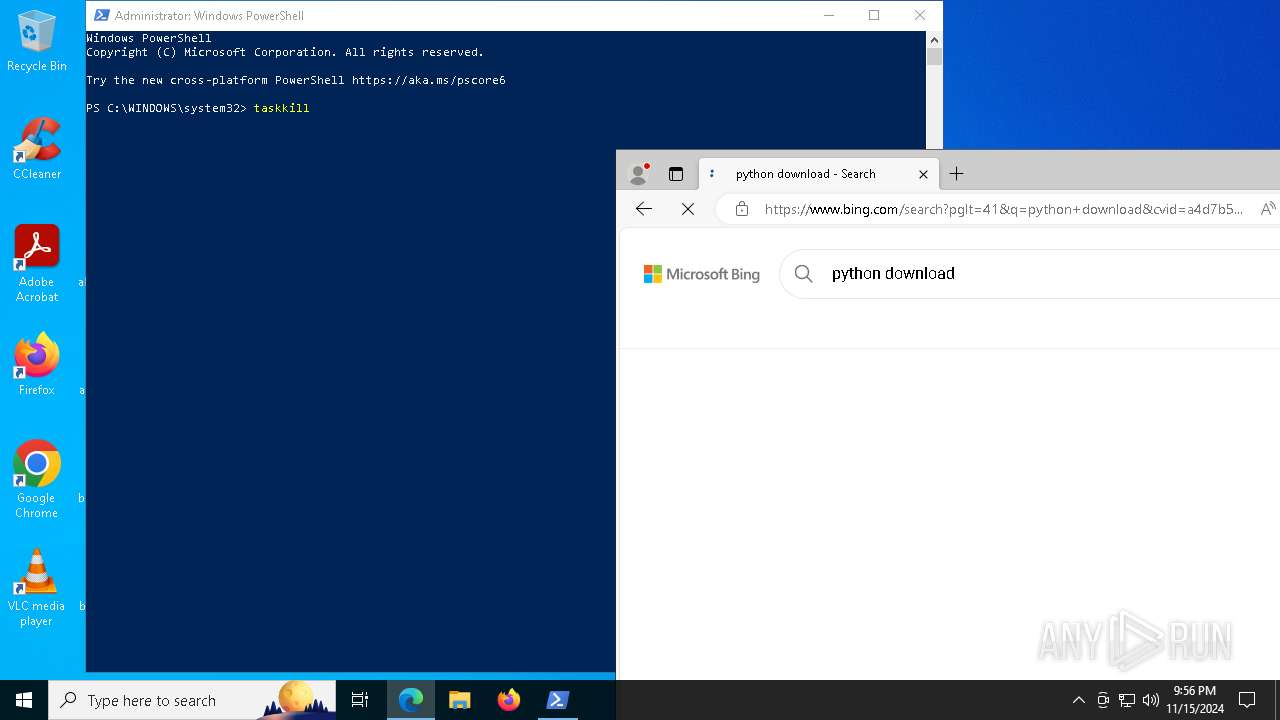Minimize the PowerShell window
The image size is (1280, 720).
tap(829, 15)
